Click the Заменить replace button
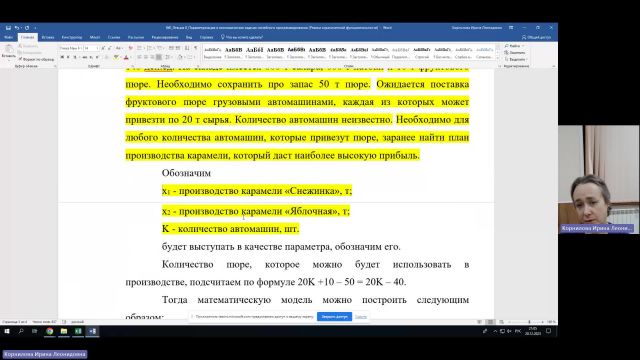Viewport: 640px width, 360px height. coord(515,53)
